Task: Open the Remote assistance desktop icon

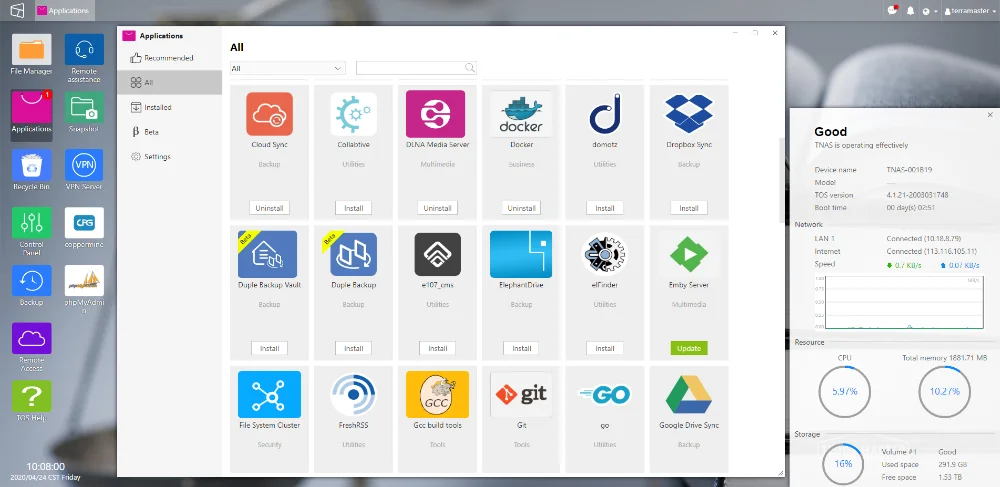Action: [x=84, y=50]
